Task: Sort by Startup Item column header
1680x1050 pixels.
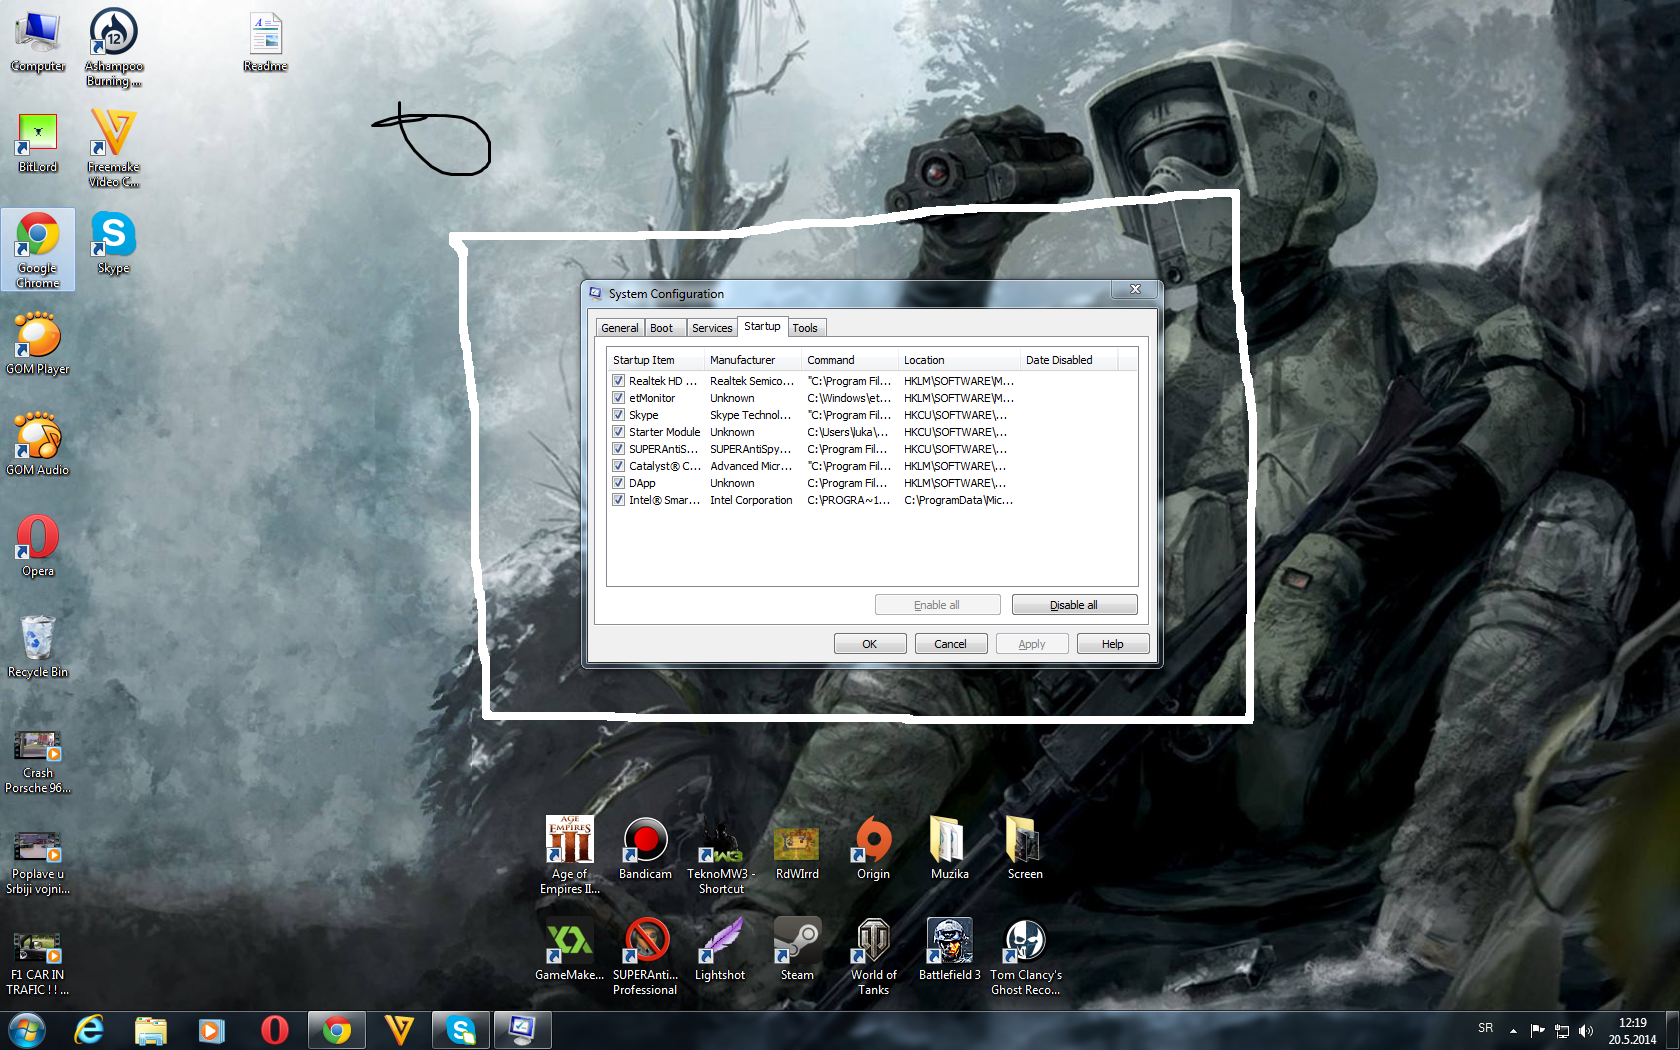Action: coord(655,360)
